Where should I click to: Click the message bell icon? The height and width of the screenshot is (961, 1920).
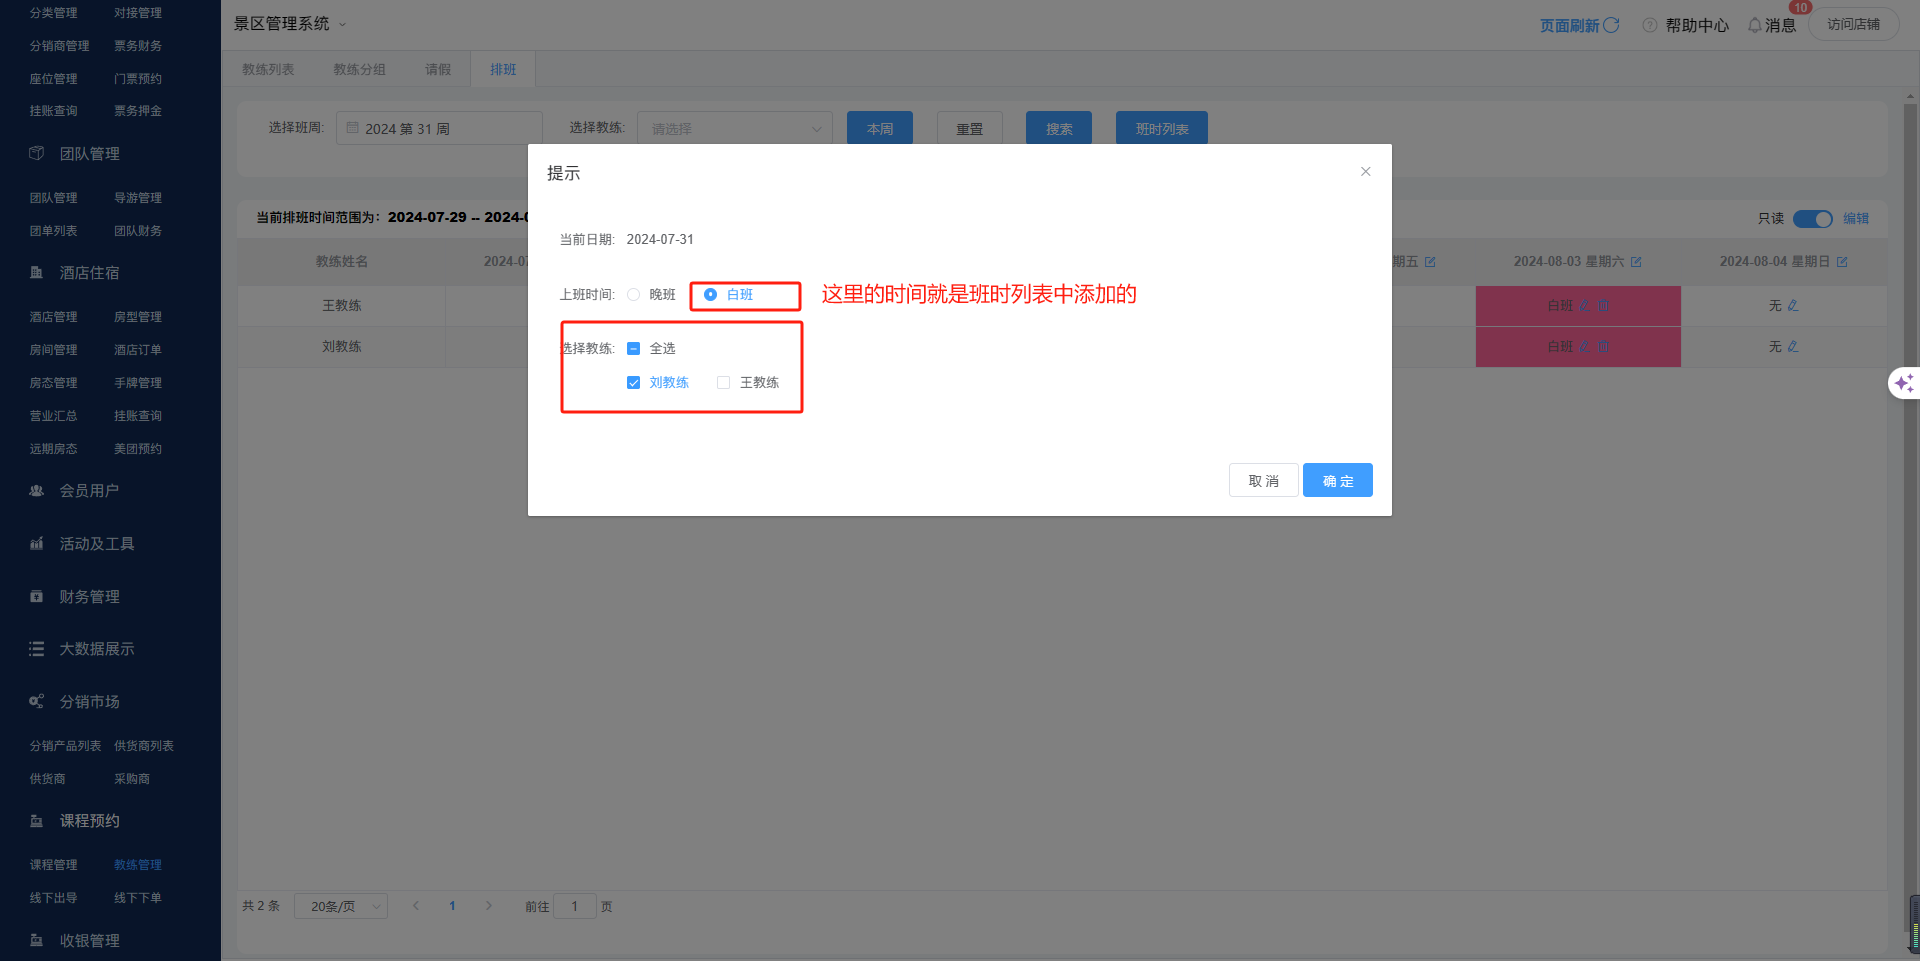(1754, 25)
